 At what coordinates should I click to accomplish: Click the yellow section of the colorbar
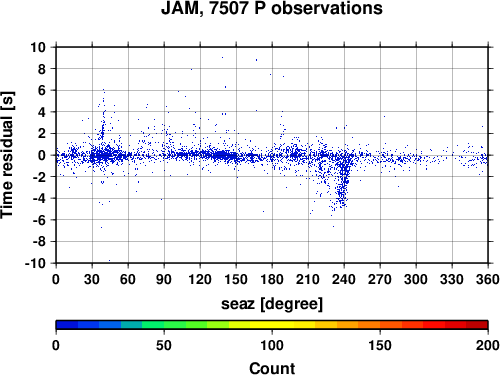click(x=272, y=325)
